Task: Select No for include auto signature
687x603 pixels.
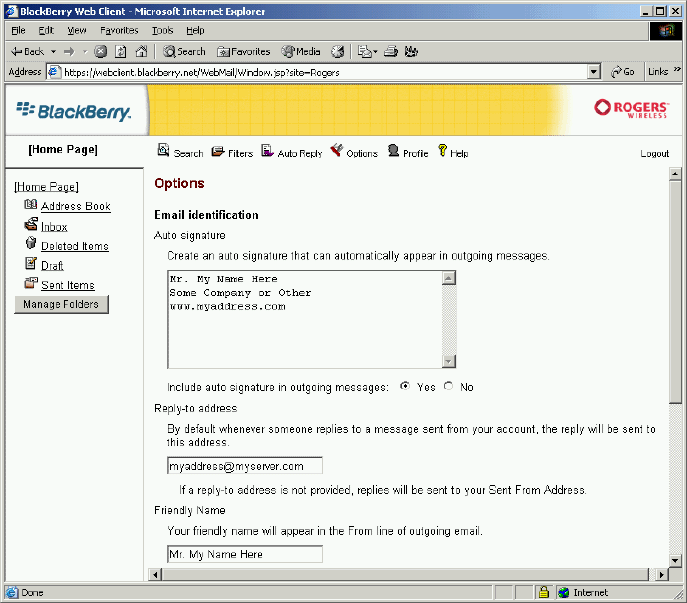Action: point(448,386)
